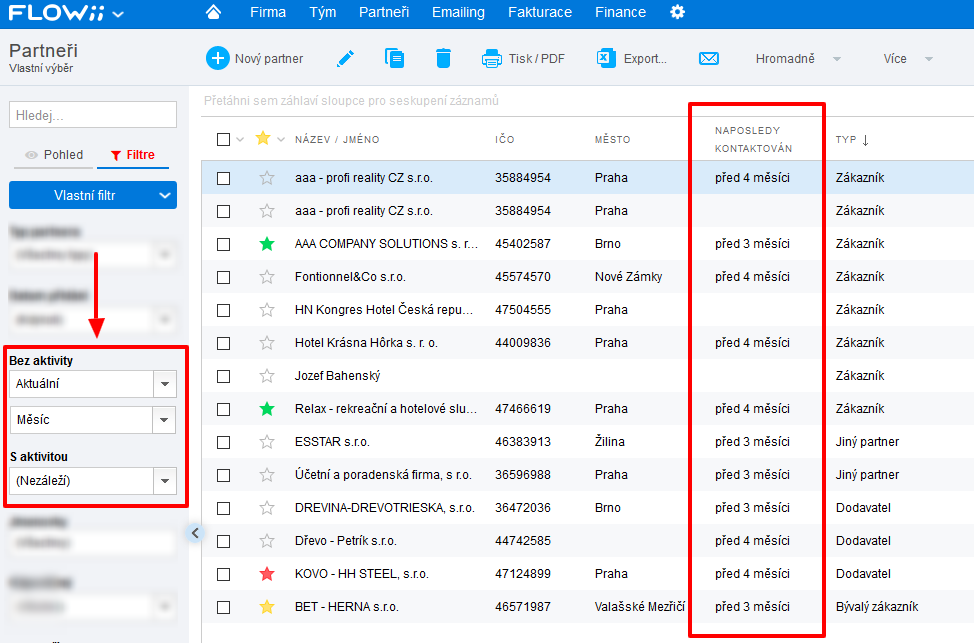Click the Nový partner button
974x643 pixels.
255,58
